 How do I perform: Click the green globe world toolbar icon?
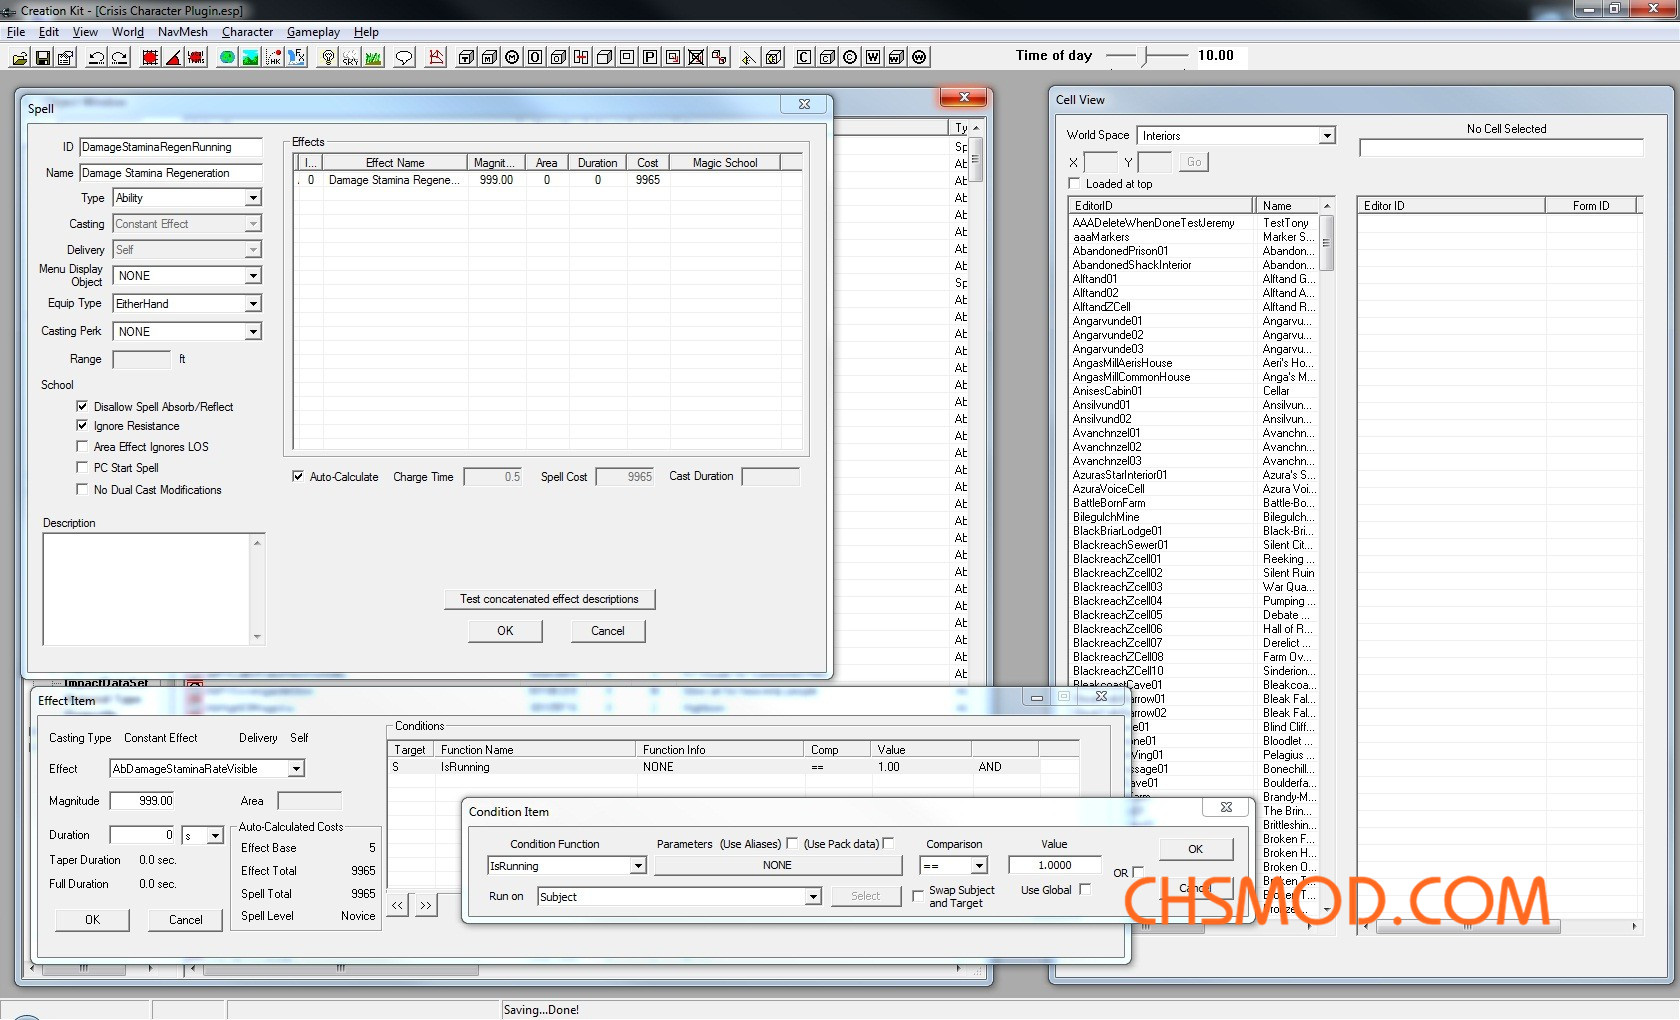(227, 57)
